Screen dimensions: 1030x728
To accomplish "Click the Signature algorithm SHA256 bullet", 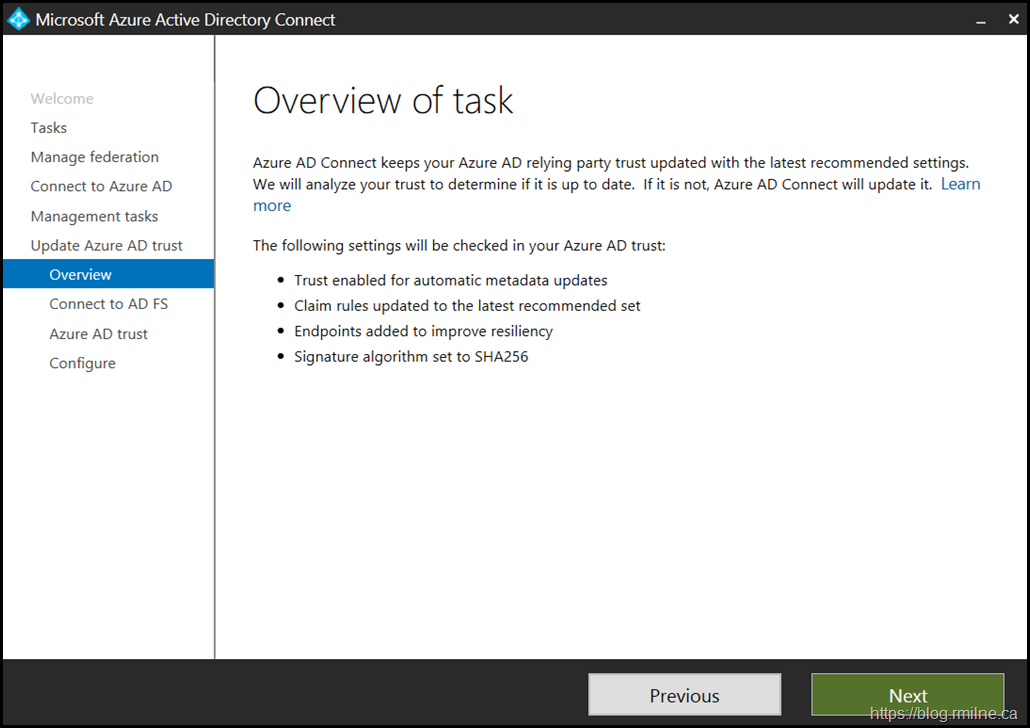I will click(410, 356).
